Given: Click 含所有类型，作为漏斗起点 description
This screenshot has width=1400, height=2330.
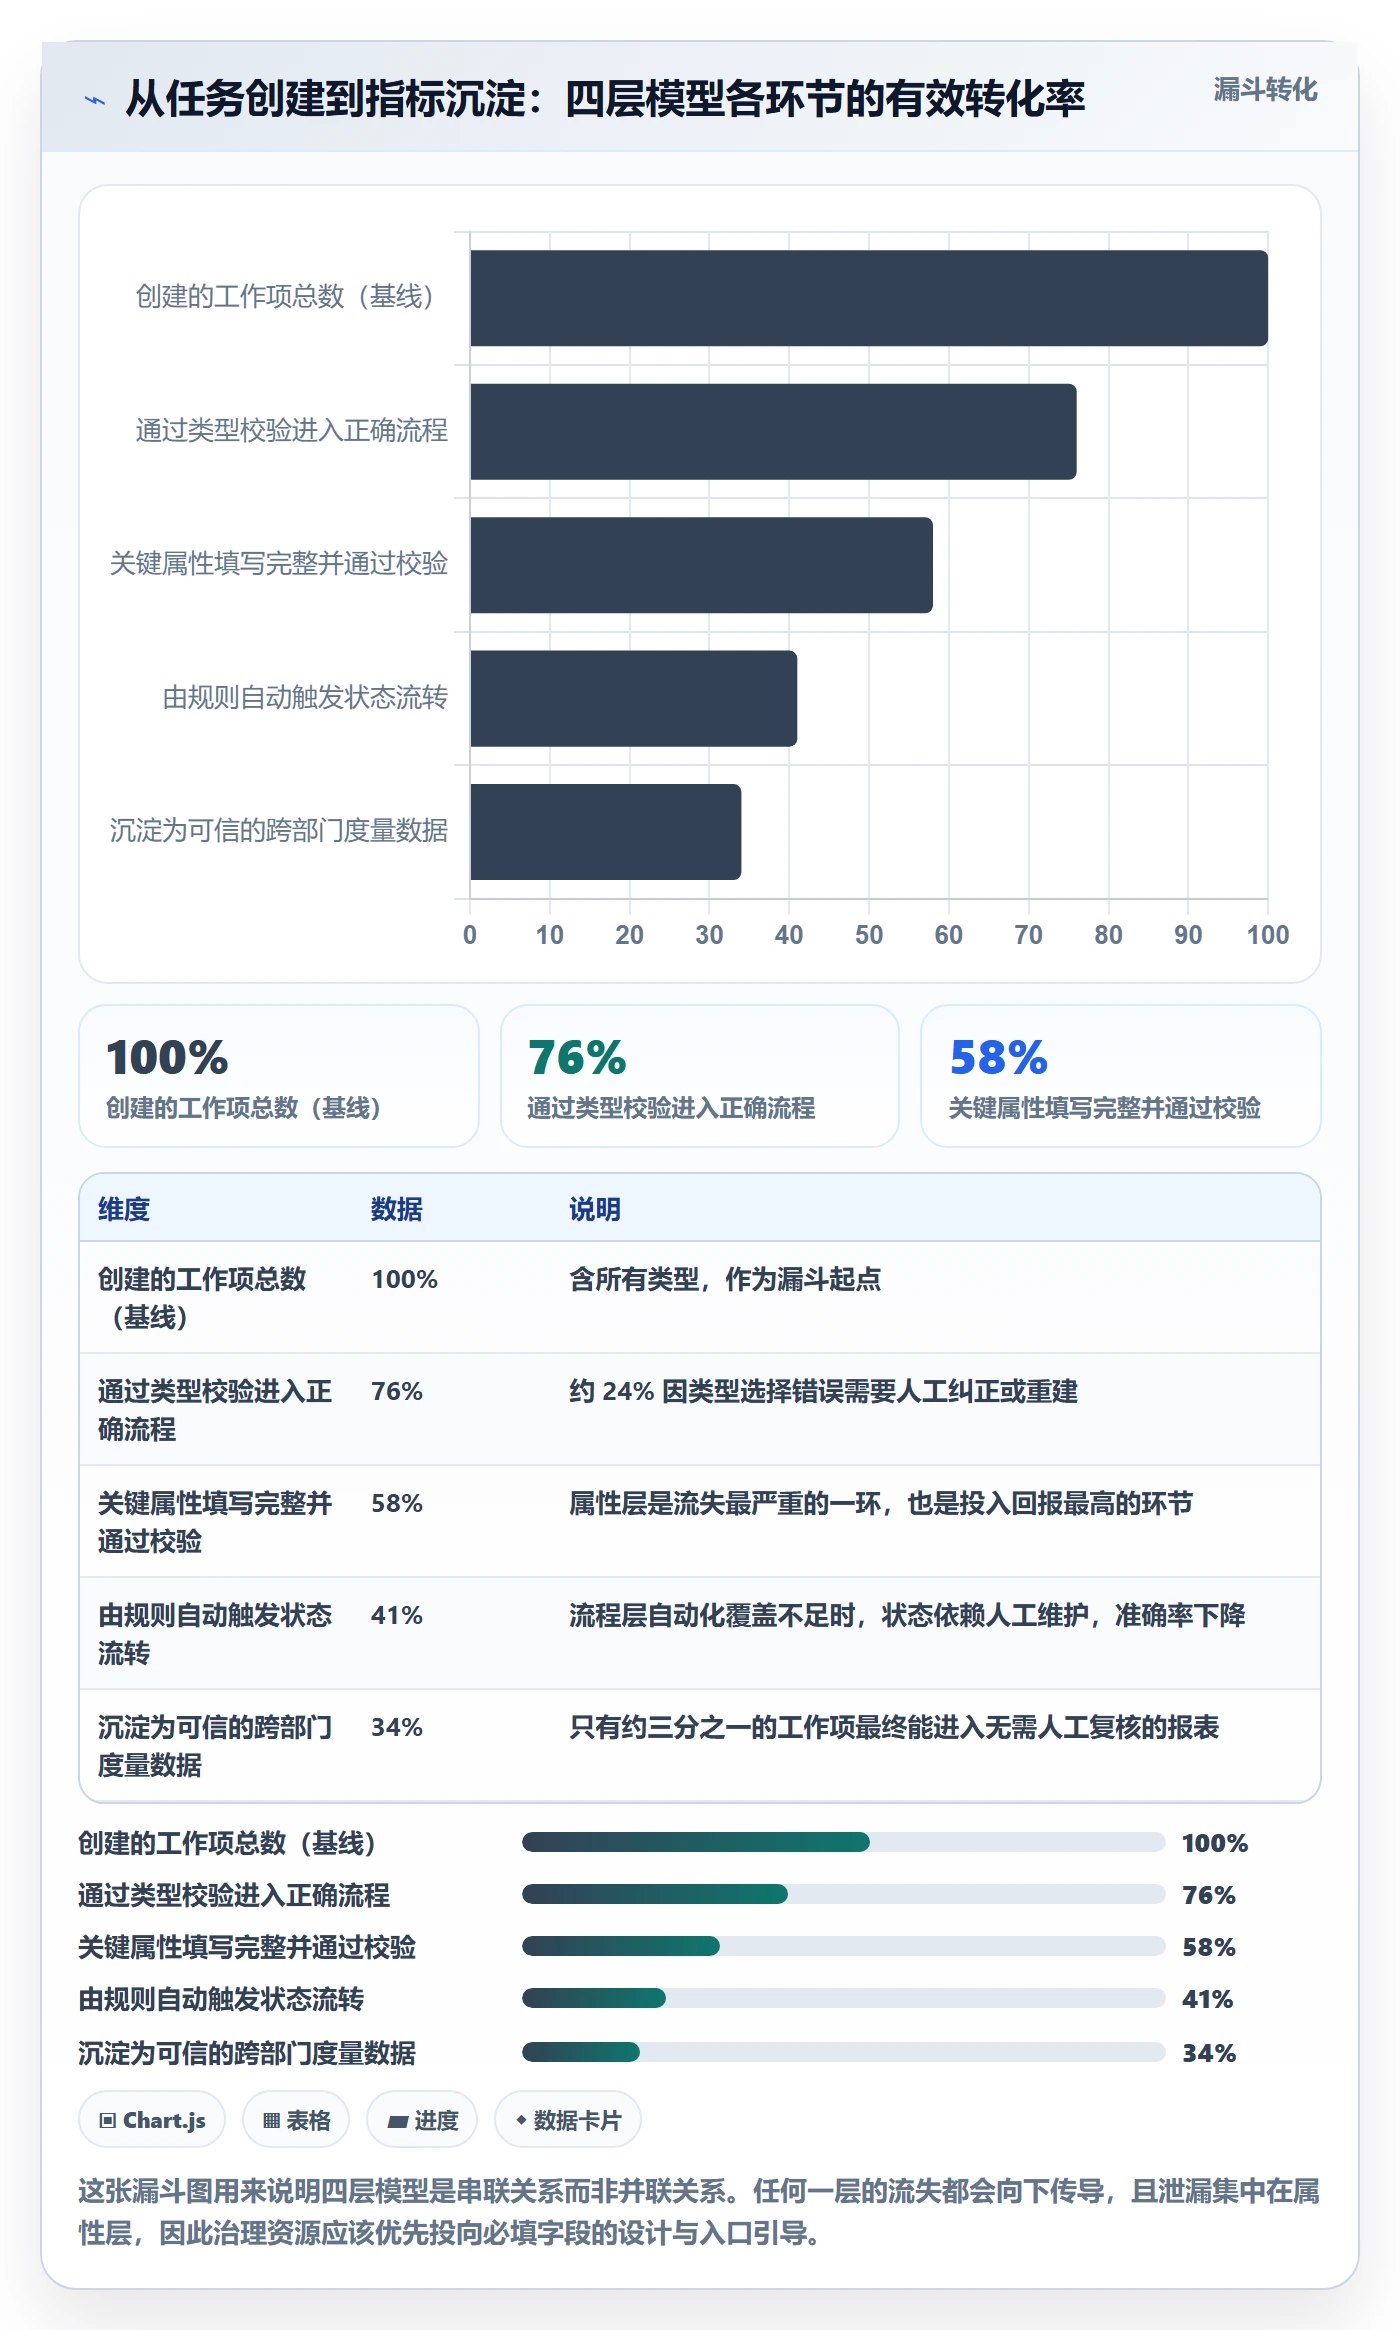Looking at the screenshot, I should (725, 1279).
